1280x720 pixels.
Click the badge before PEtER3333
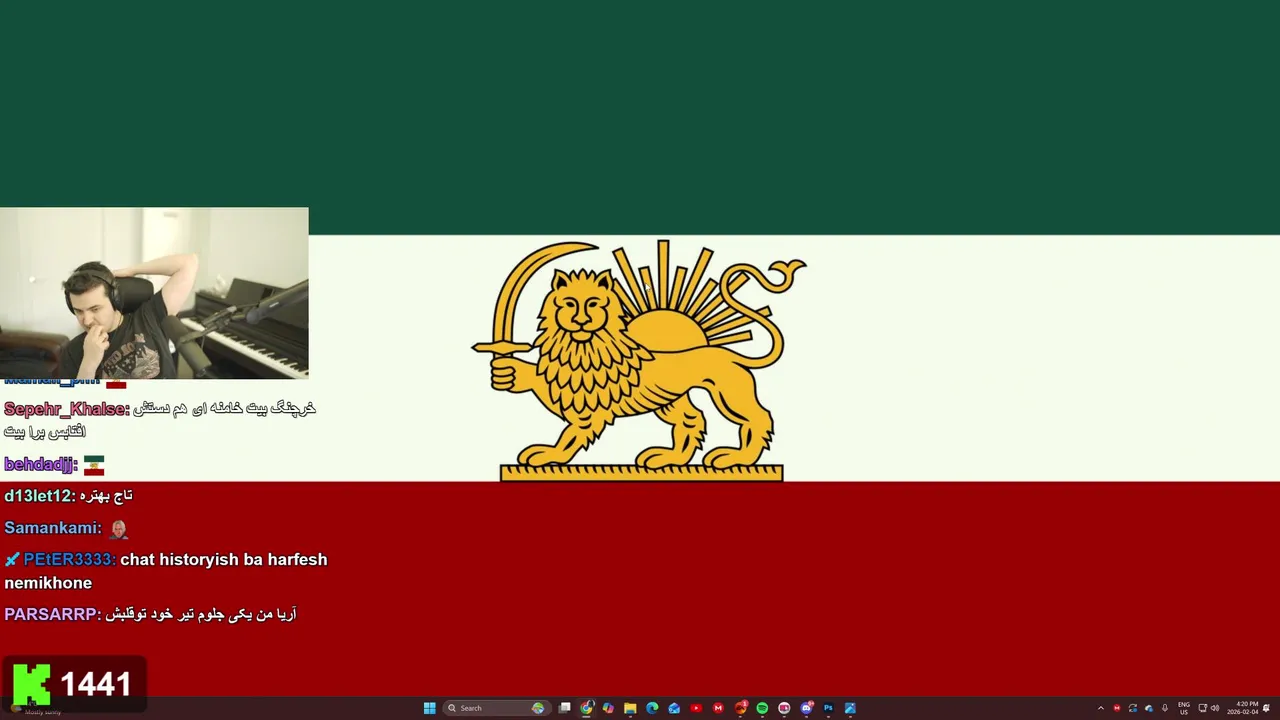click(12, 560)
